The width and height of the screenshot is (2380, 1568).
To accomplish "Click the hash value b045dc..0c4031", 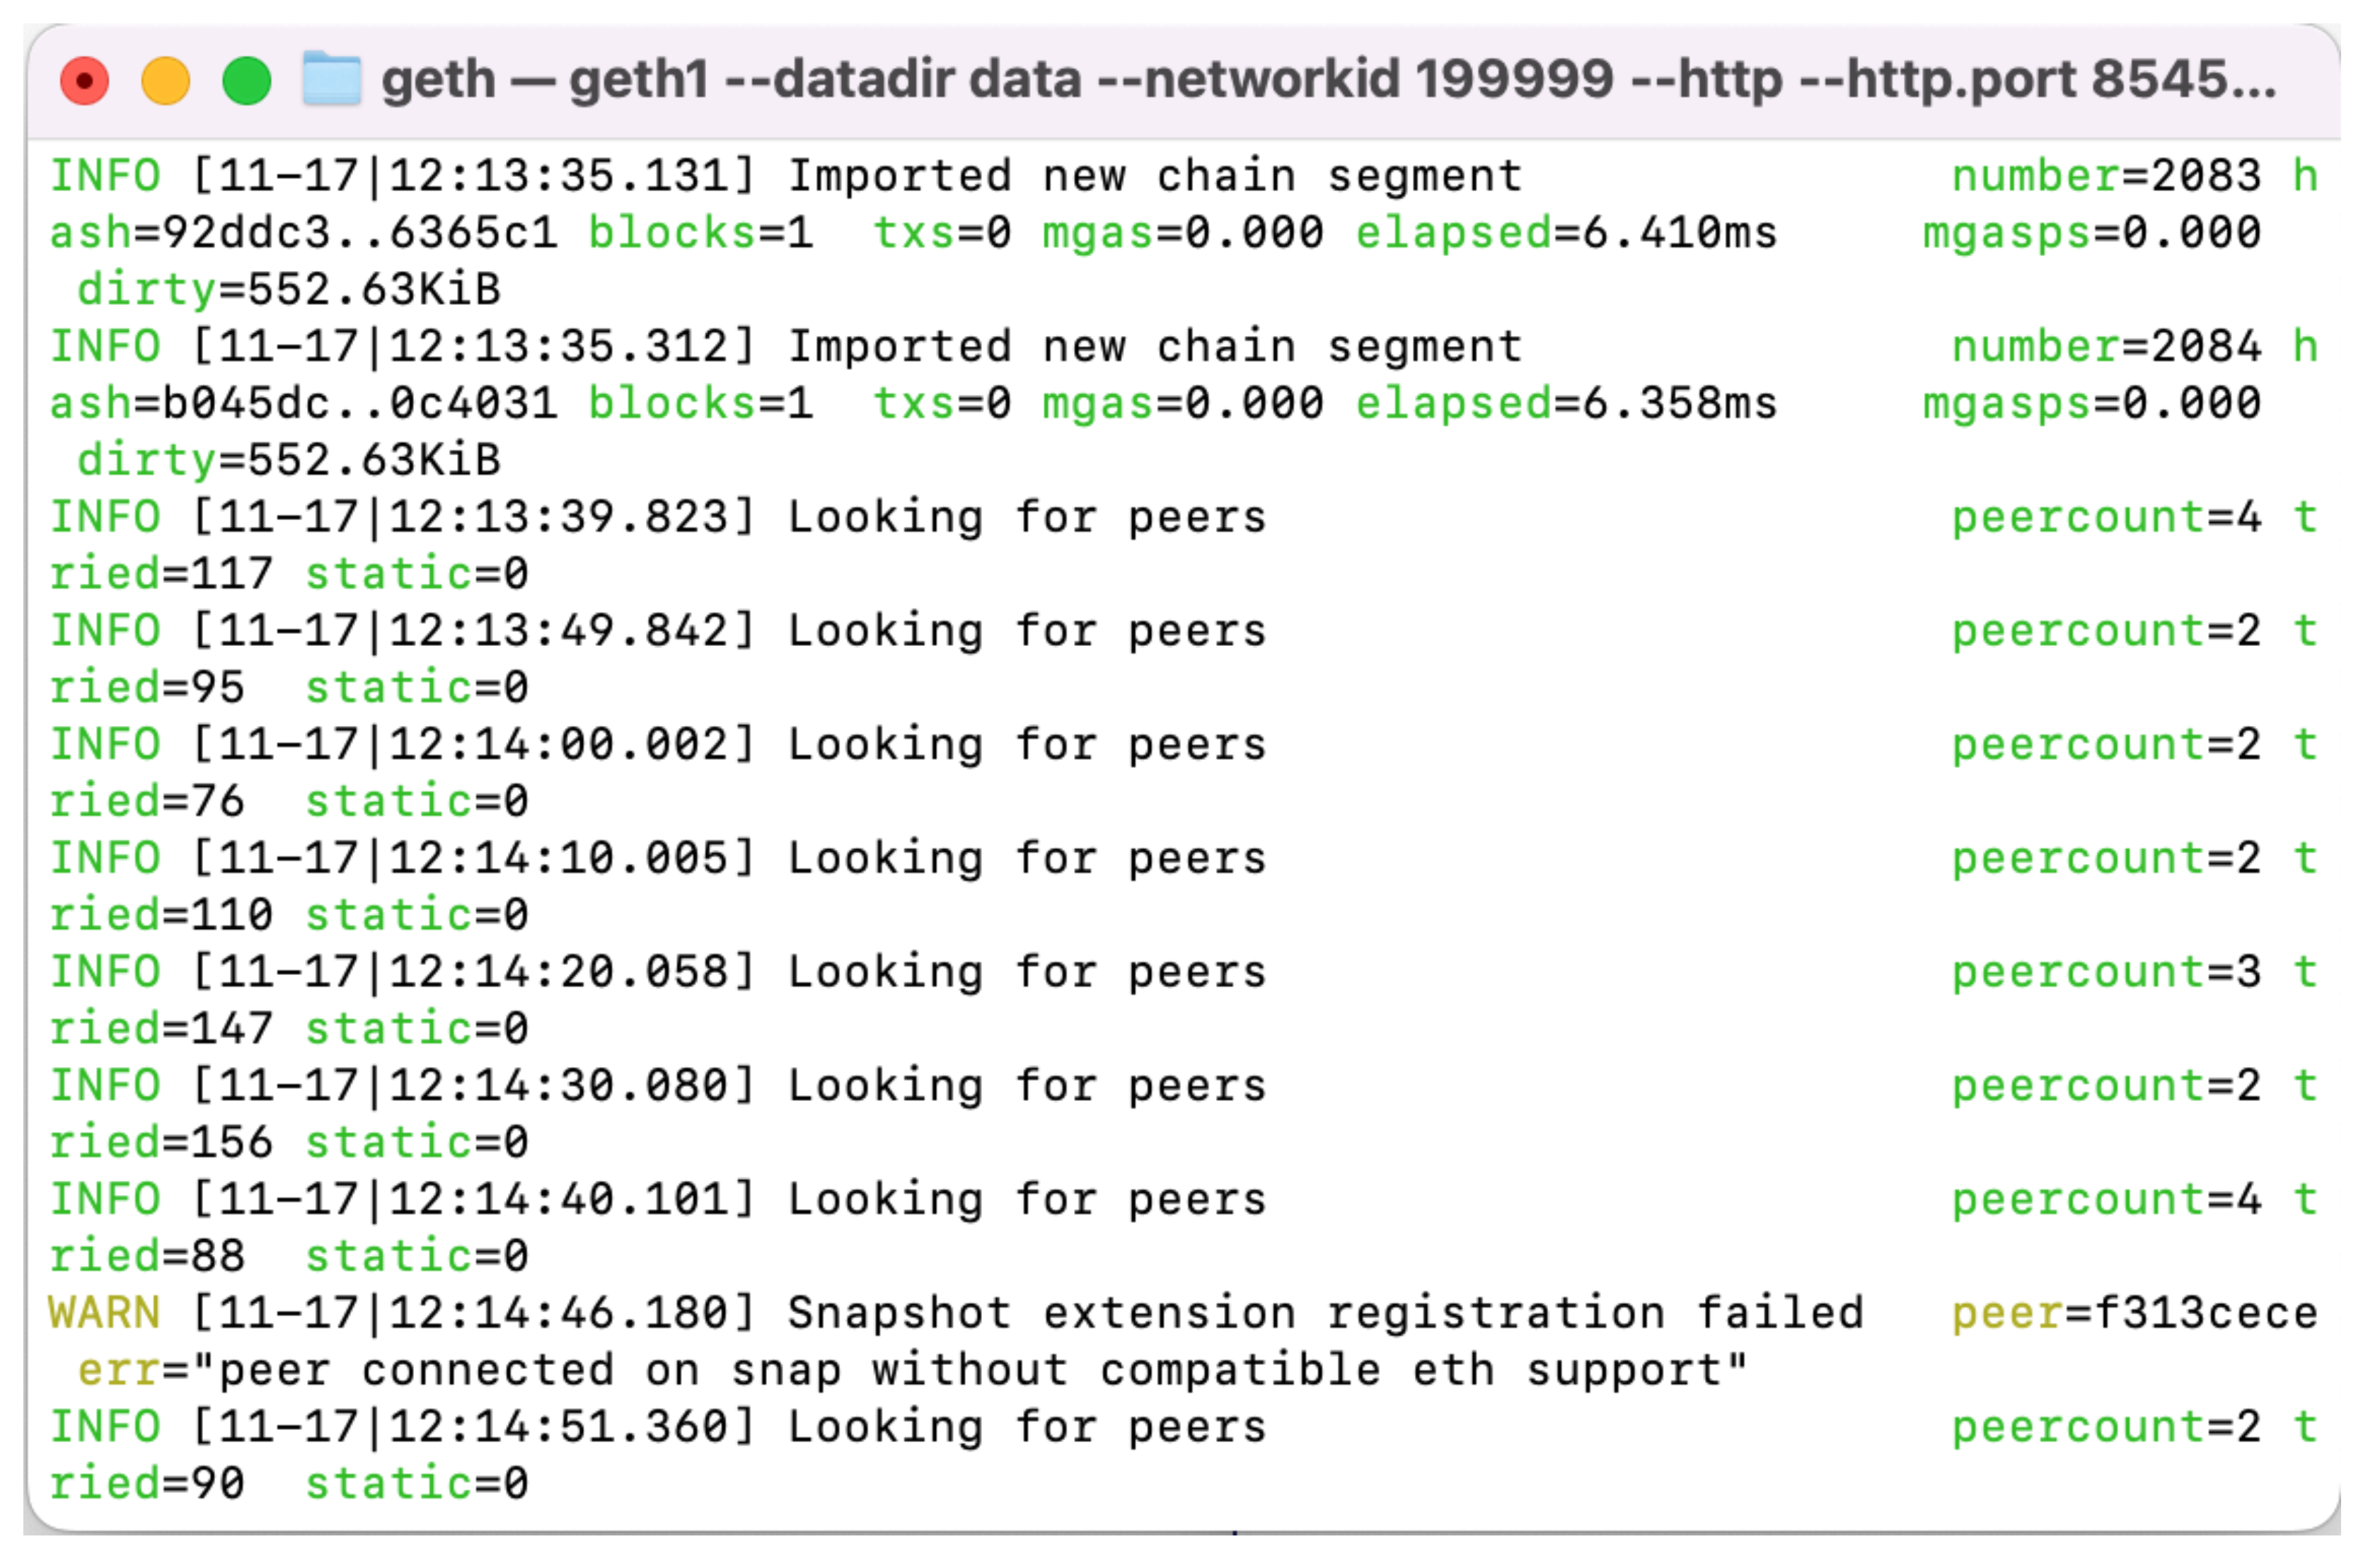I will point(360,405).
